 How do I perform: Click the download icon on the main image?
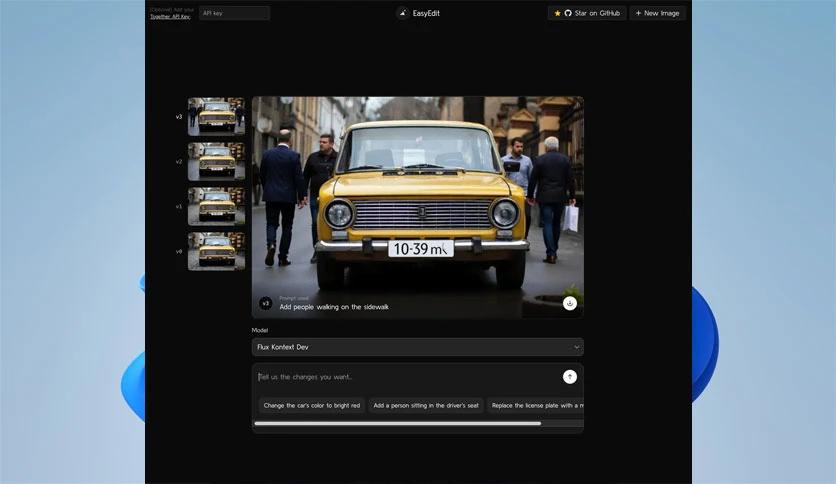569,303
